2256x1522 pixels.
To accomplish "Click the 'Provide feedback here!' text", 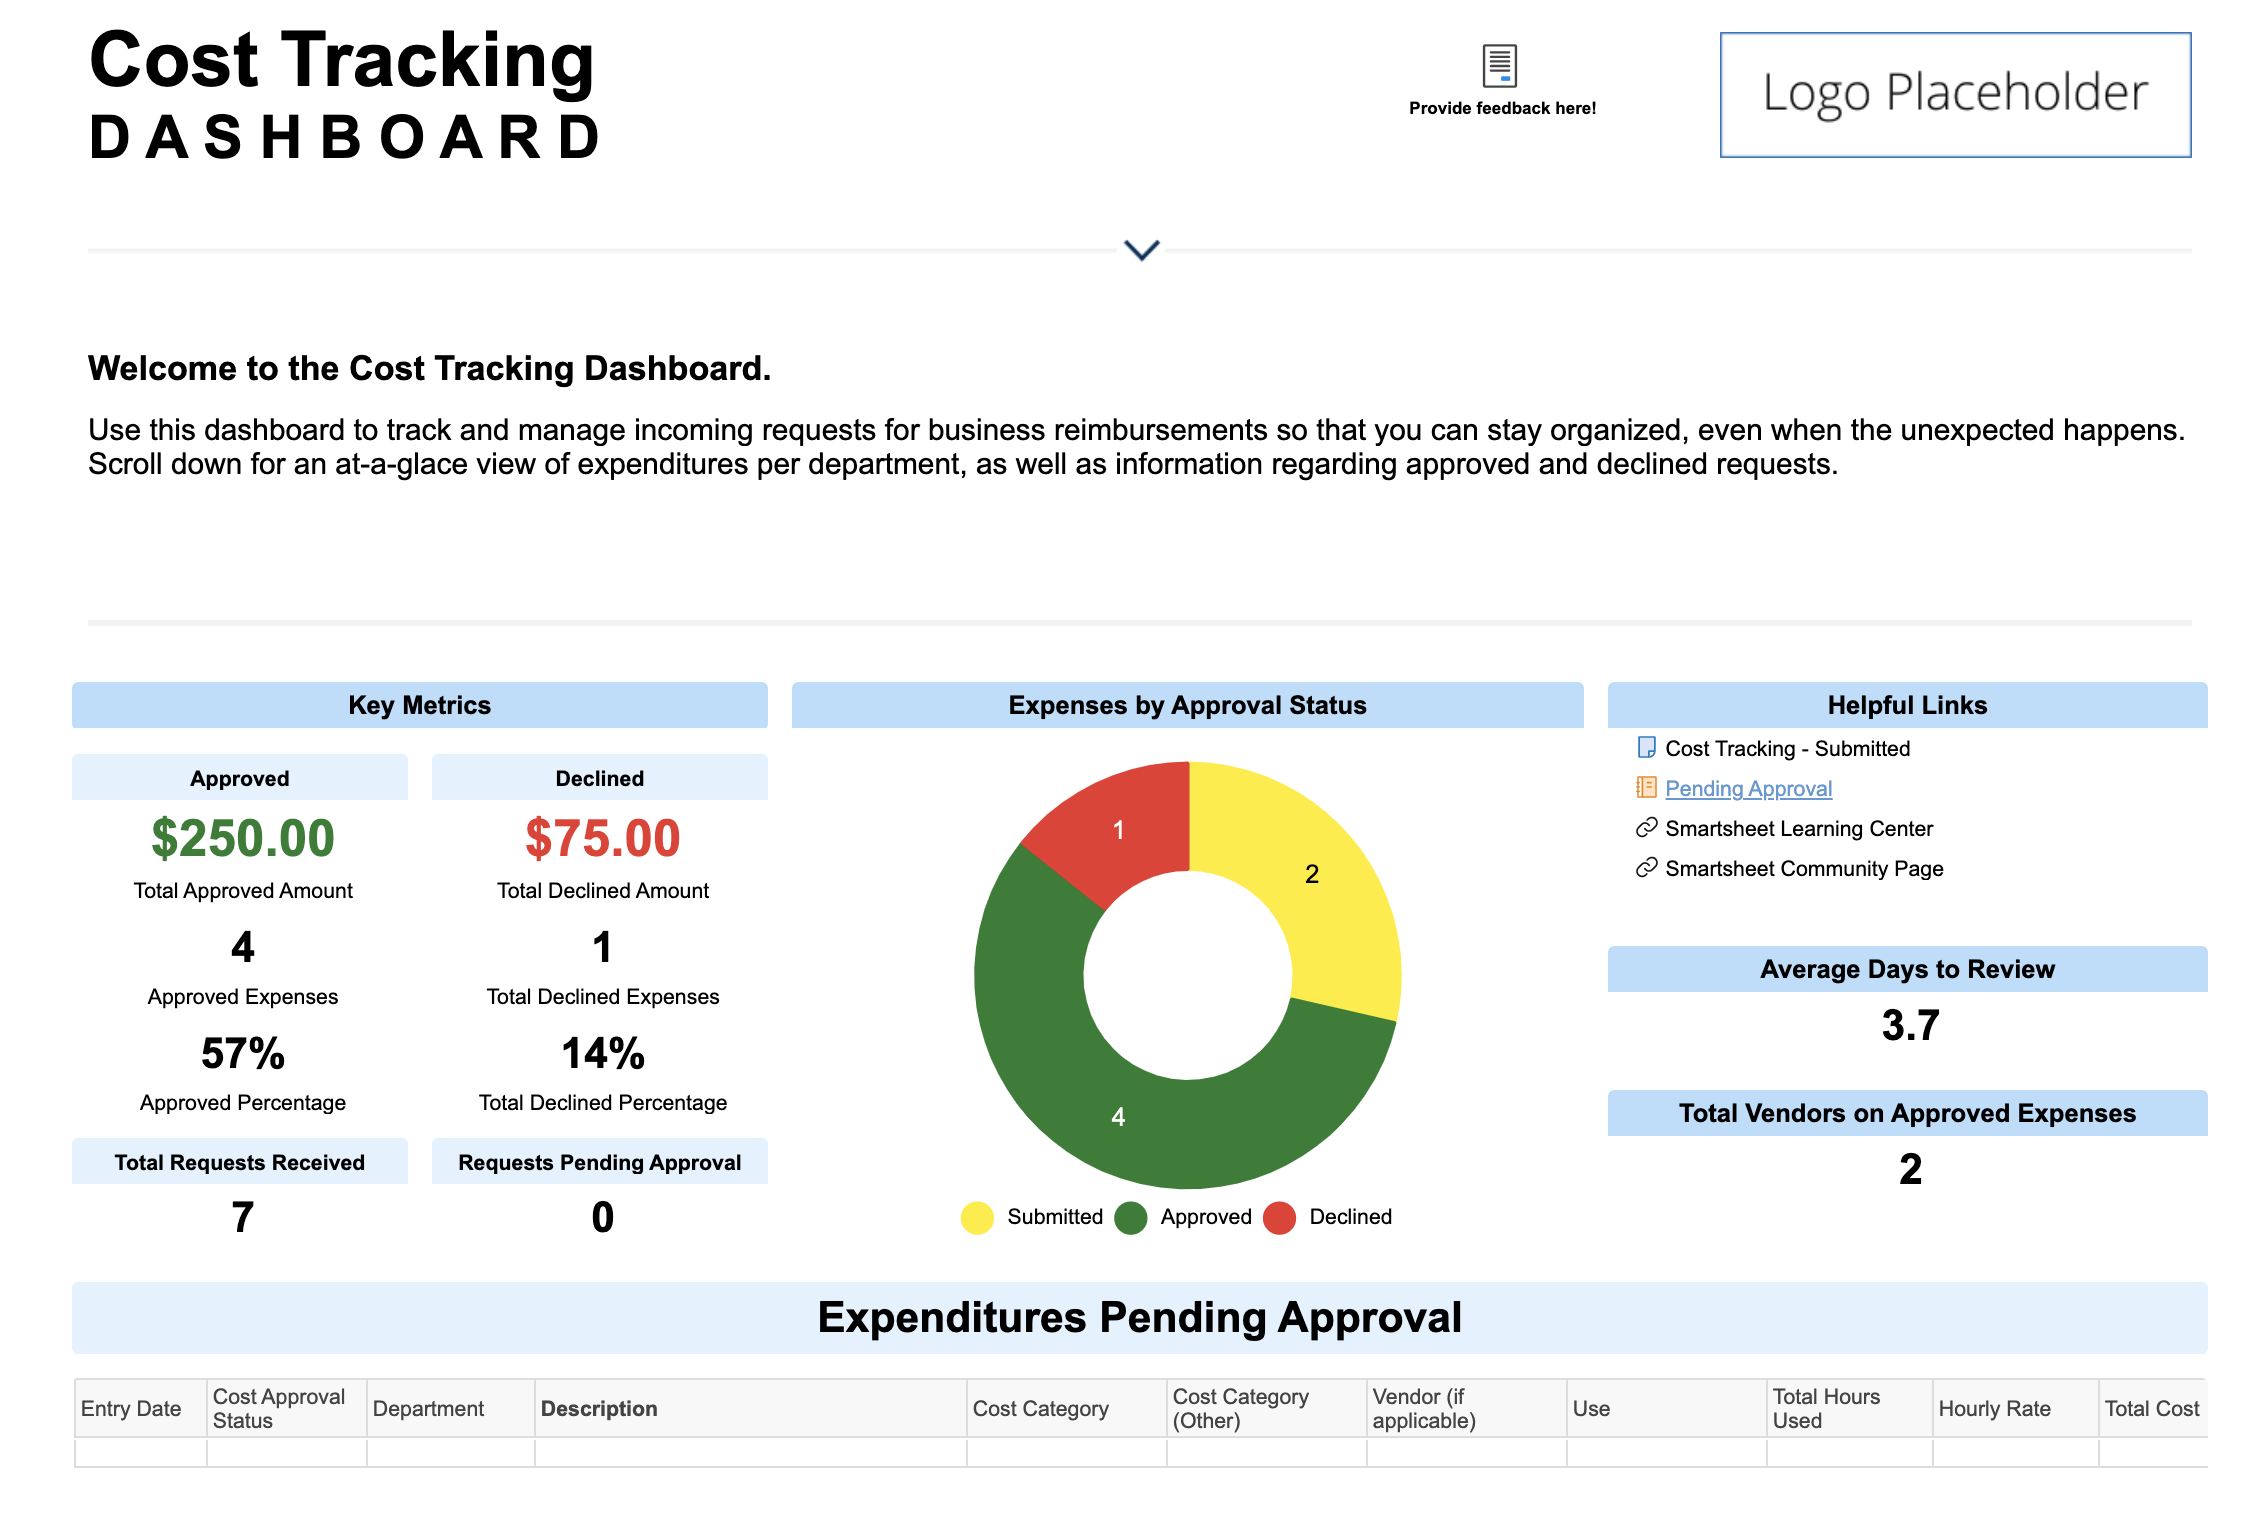I will 1502,108.
